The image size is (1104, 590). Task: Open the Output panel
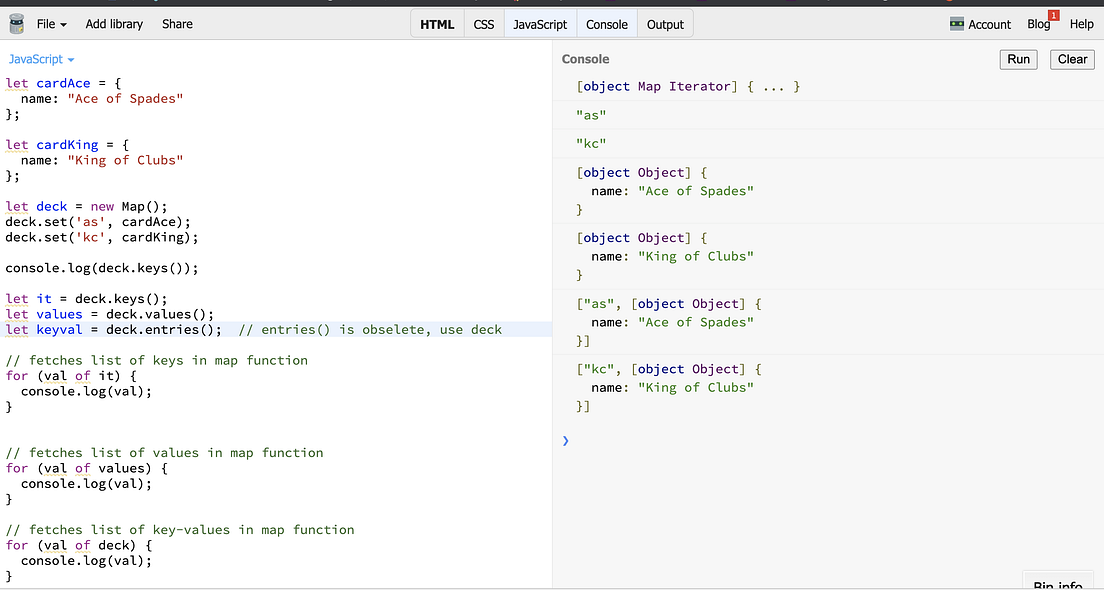click(665, 23)
